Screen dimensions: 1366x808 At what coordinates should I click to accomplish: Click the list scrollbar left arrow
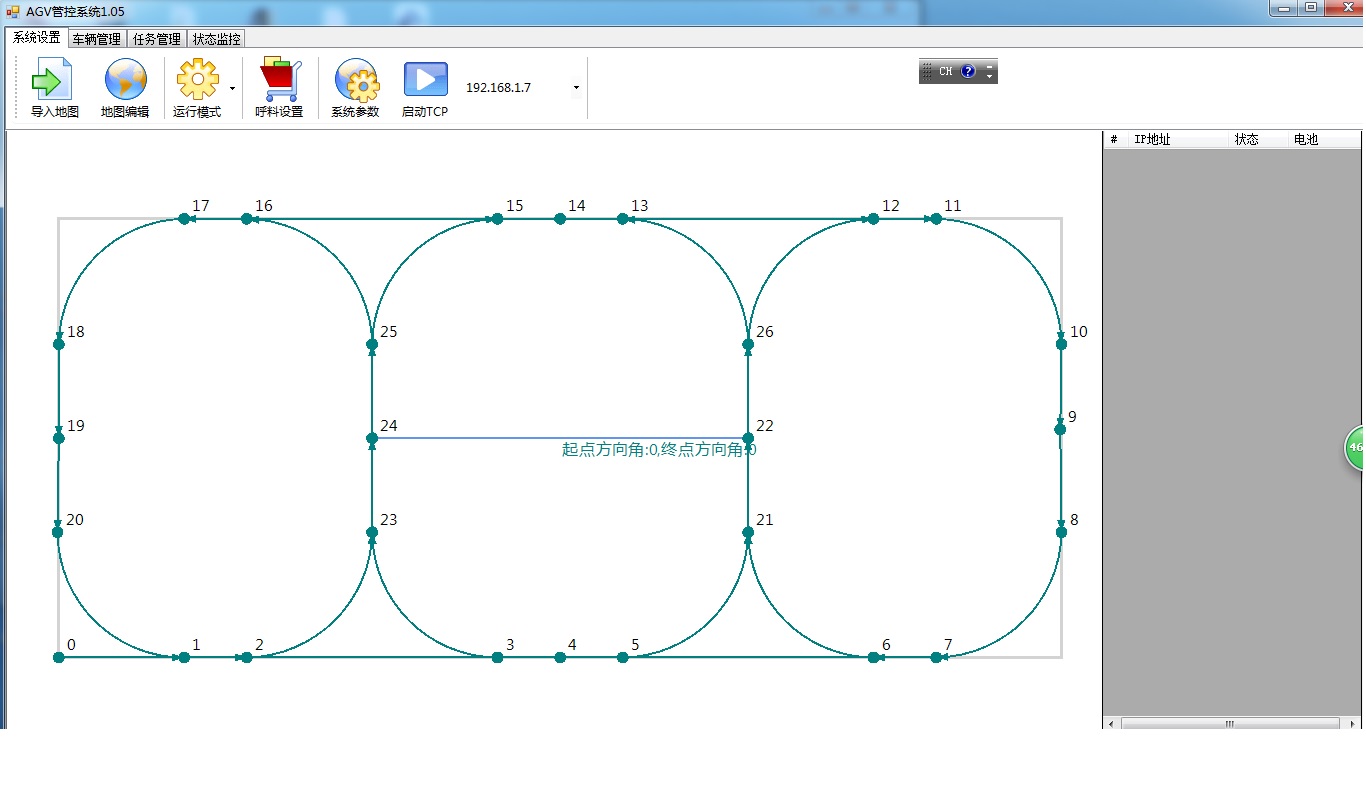pyautogui.click(x=1111, y=723)
